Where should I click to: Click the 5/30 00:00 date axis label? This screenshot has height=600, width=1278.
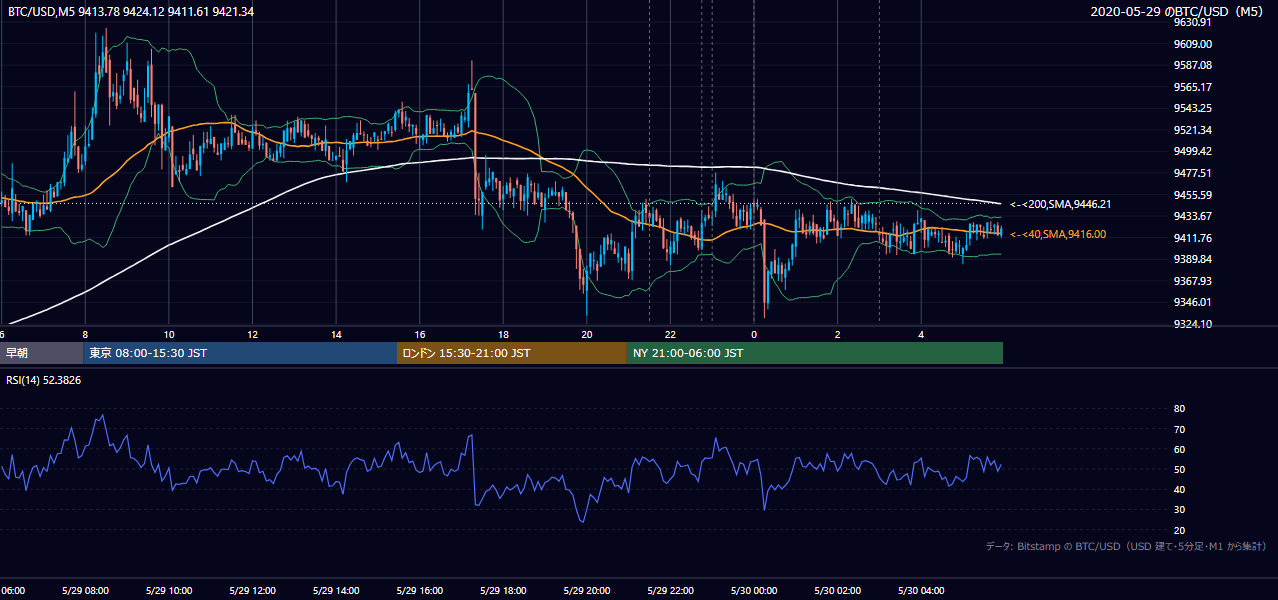point(754,591)
